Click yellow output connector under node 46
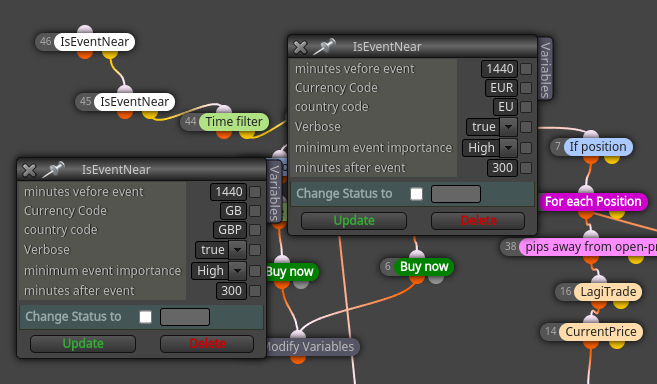Viewport: 657px width, 384px height. coord(110,54)
